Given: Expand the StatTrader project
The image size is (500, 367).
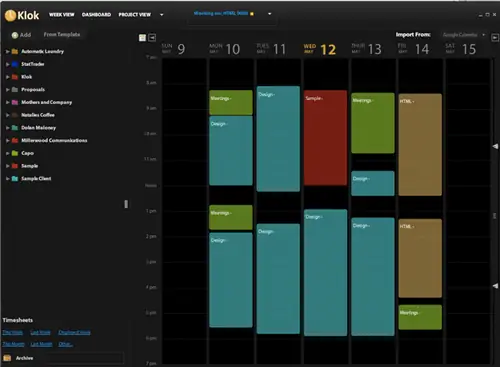Looking at the screenshot, I should click(x=7, y=64).
